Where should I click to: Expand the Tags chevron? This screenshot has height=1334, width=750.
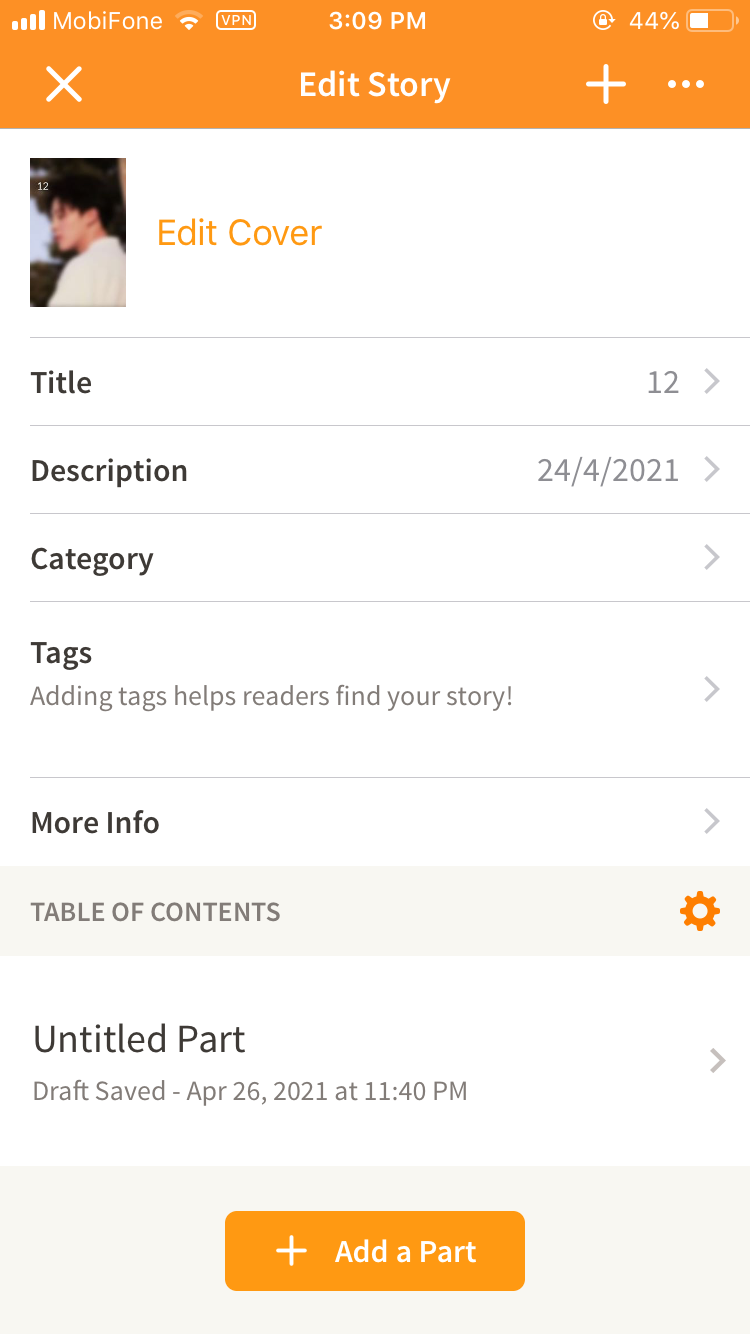tap(712, 689)
